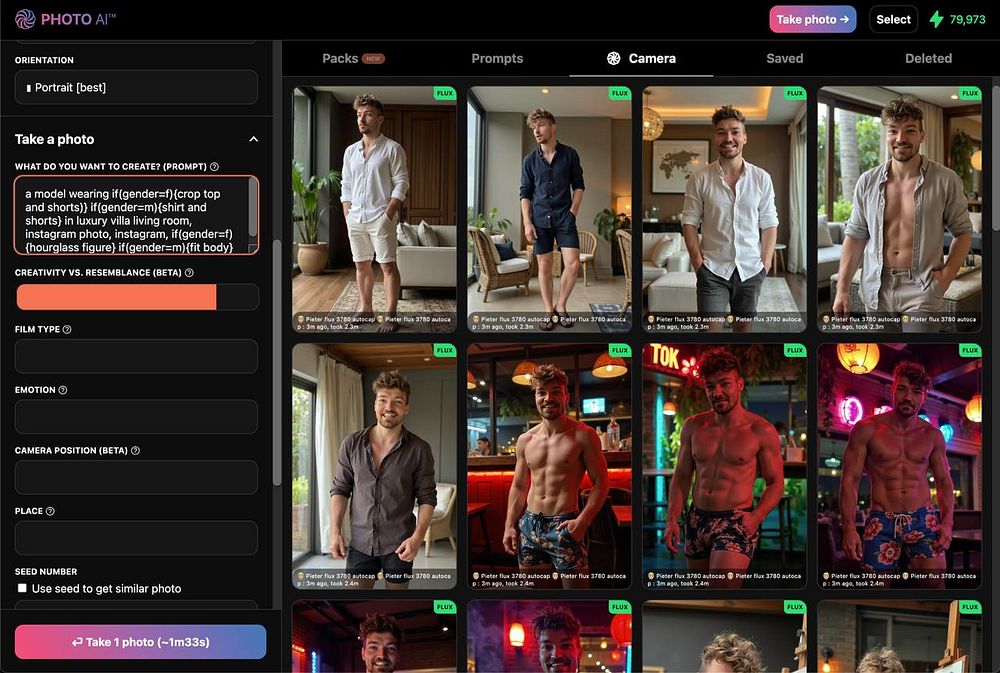
Task: Open the Camera Position help icon
Action: [135, 450]
